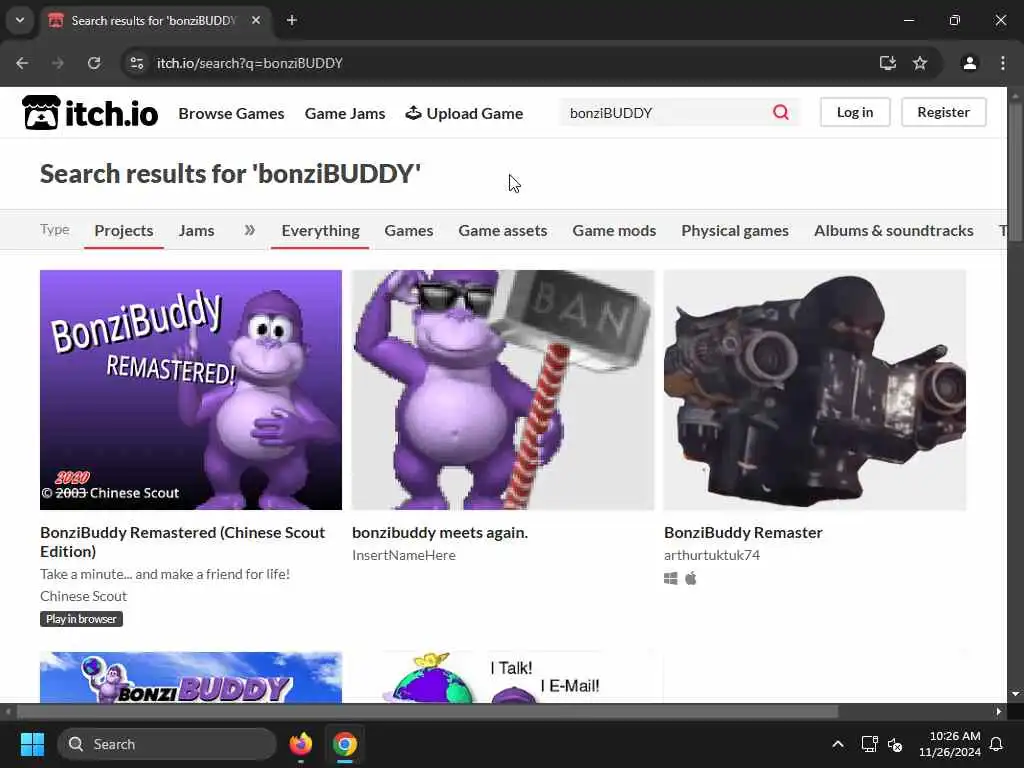This screenshot has height=768, width=1024.
Task: Expand filters with the double chevron
Action: (249, 230)
